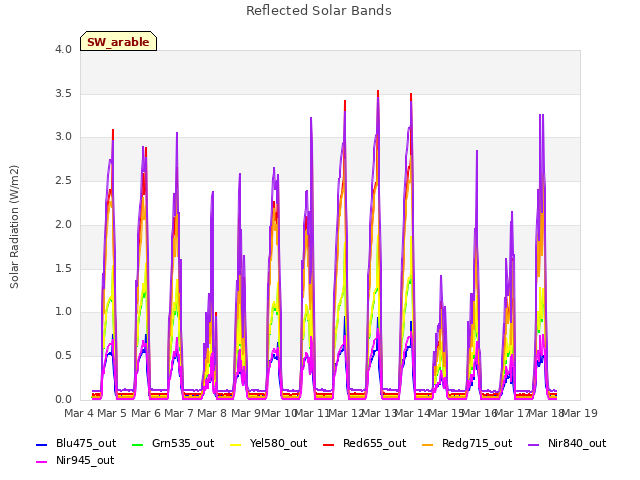Image resolution: width=640 pixels, height=480 pixels.
Task: Click the Mar 4 x-axis label
Action: (79, 413)
